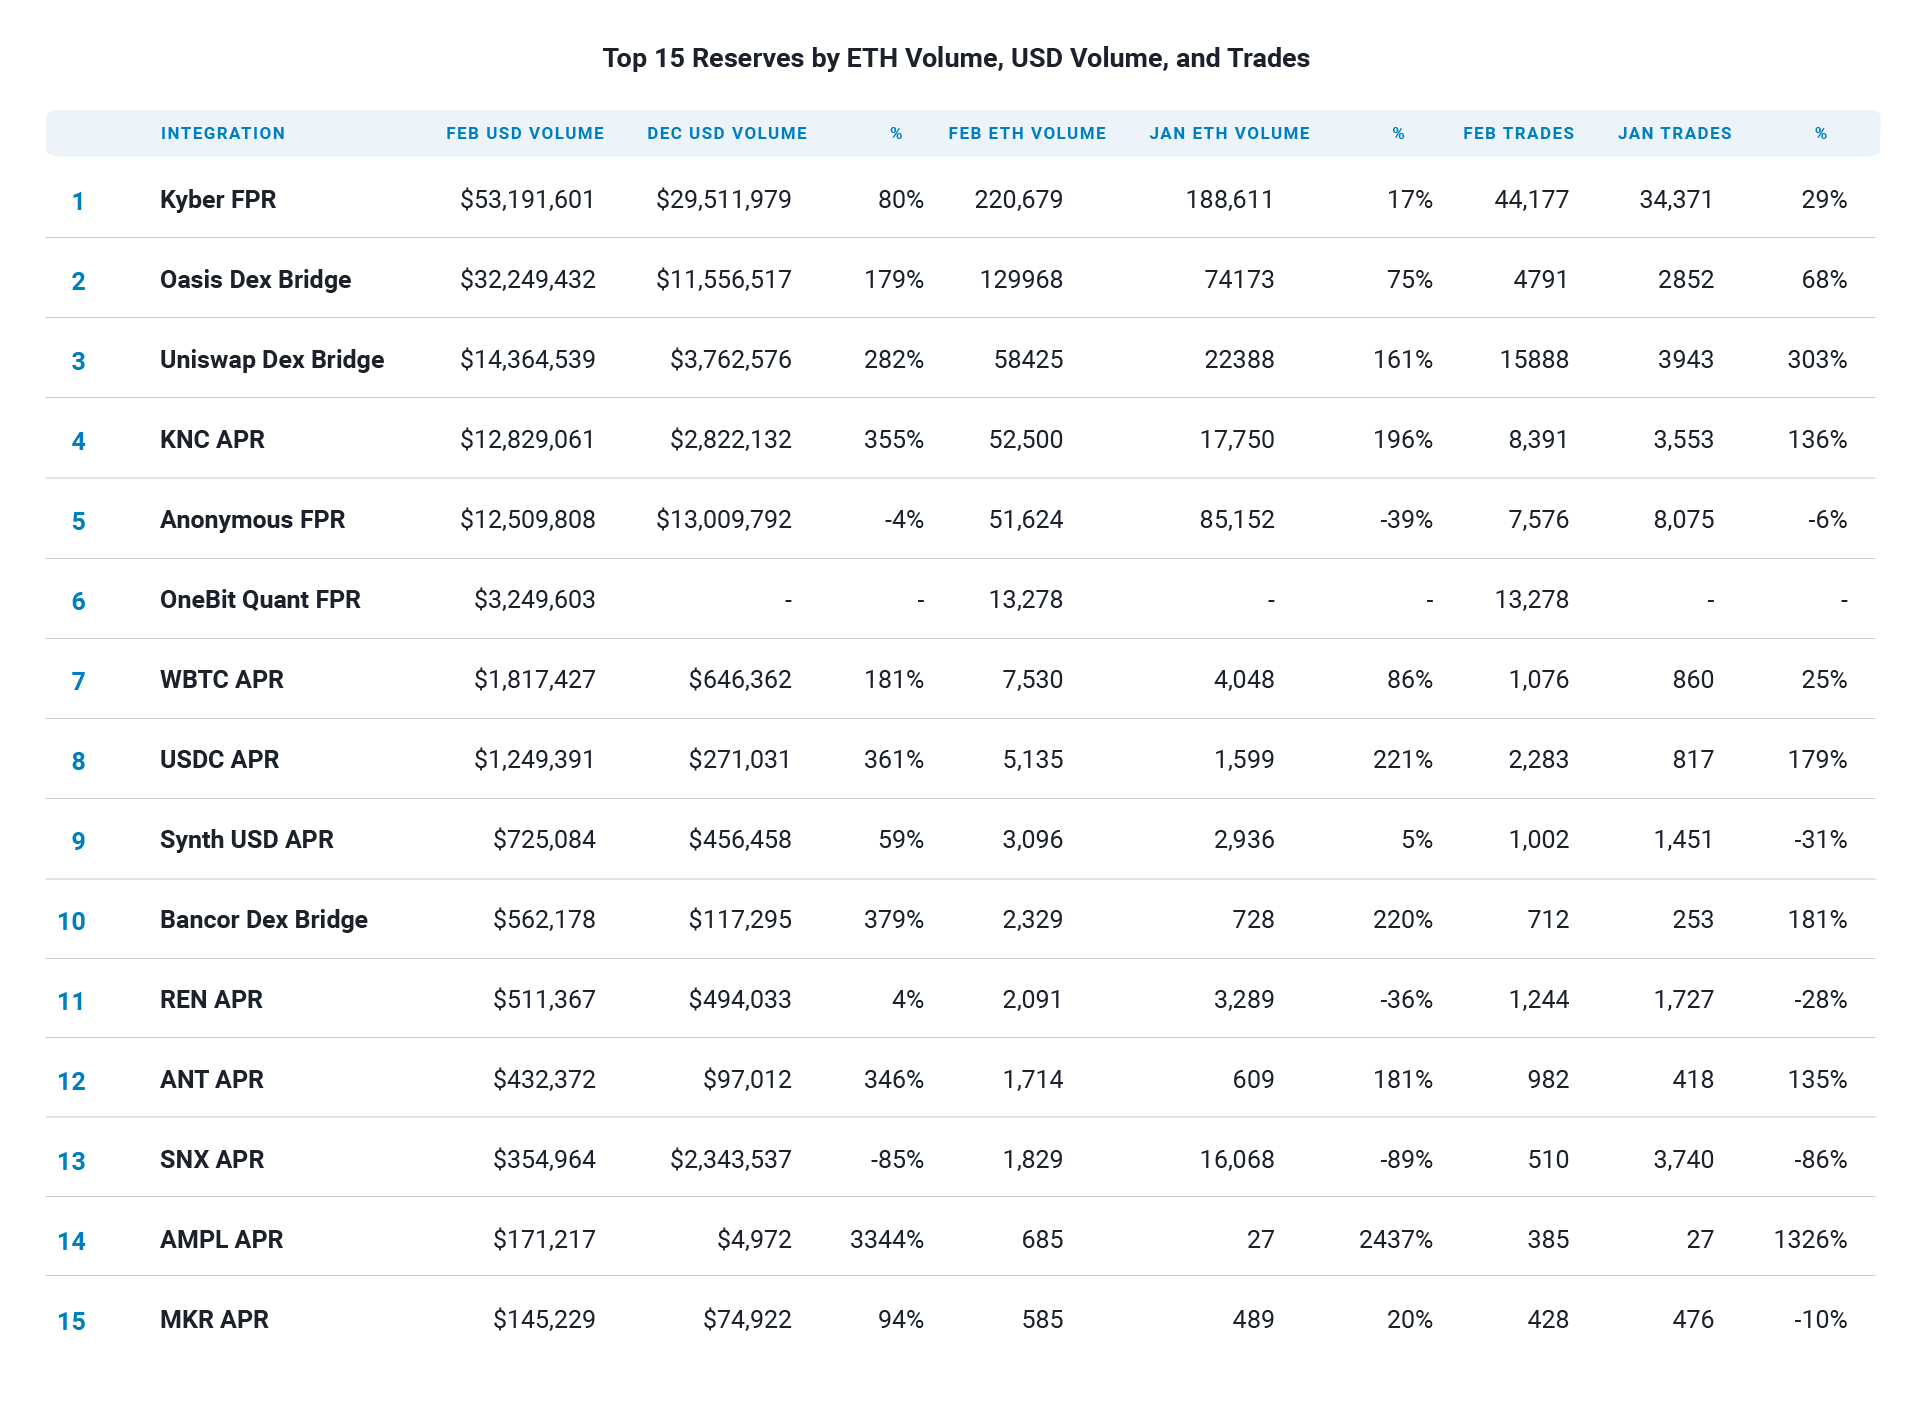The height and width of the screenshot is (1411, 1920).
Task: Click the Uniswap Dex Bridge name
Action: pyautogui.click(x=272, y=359)
